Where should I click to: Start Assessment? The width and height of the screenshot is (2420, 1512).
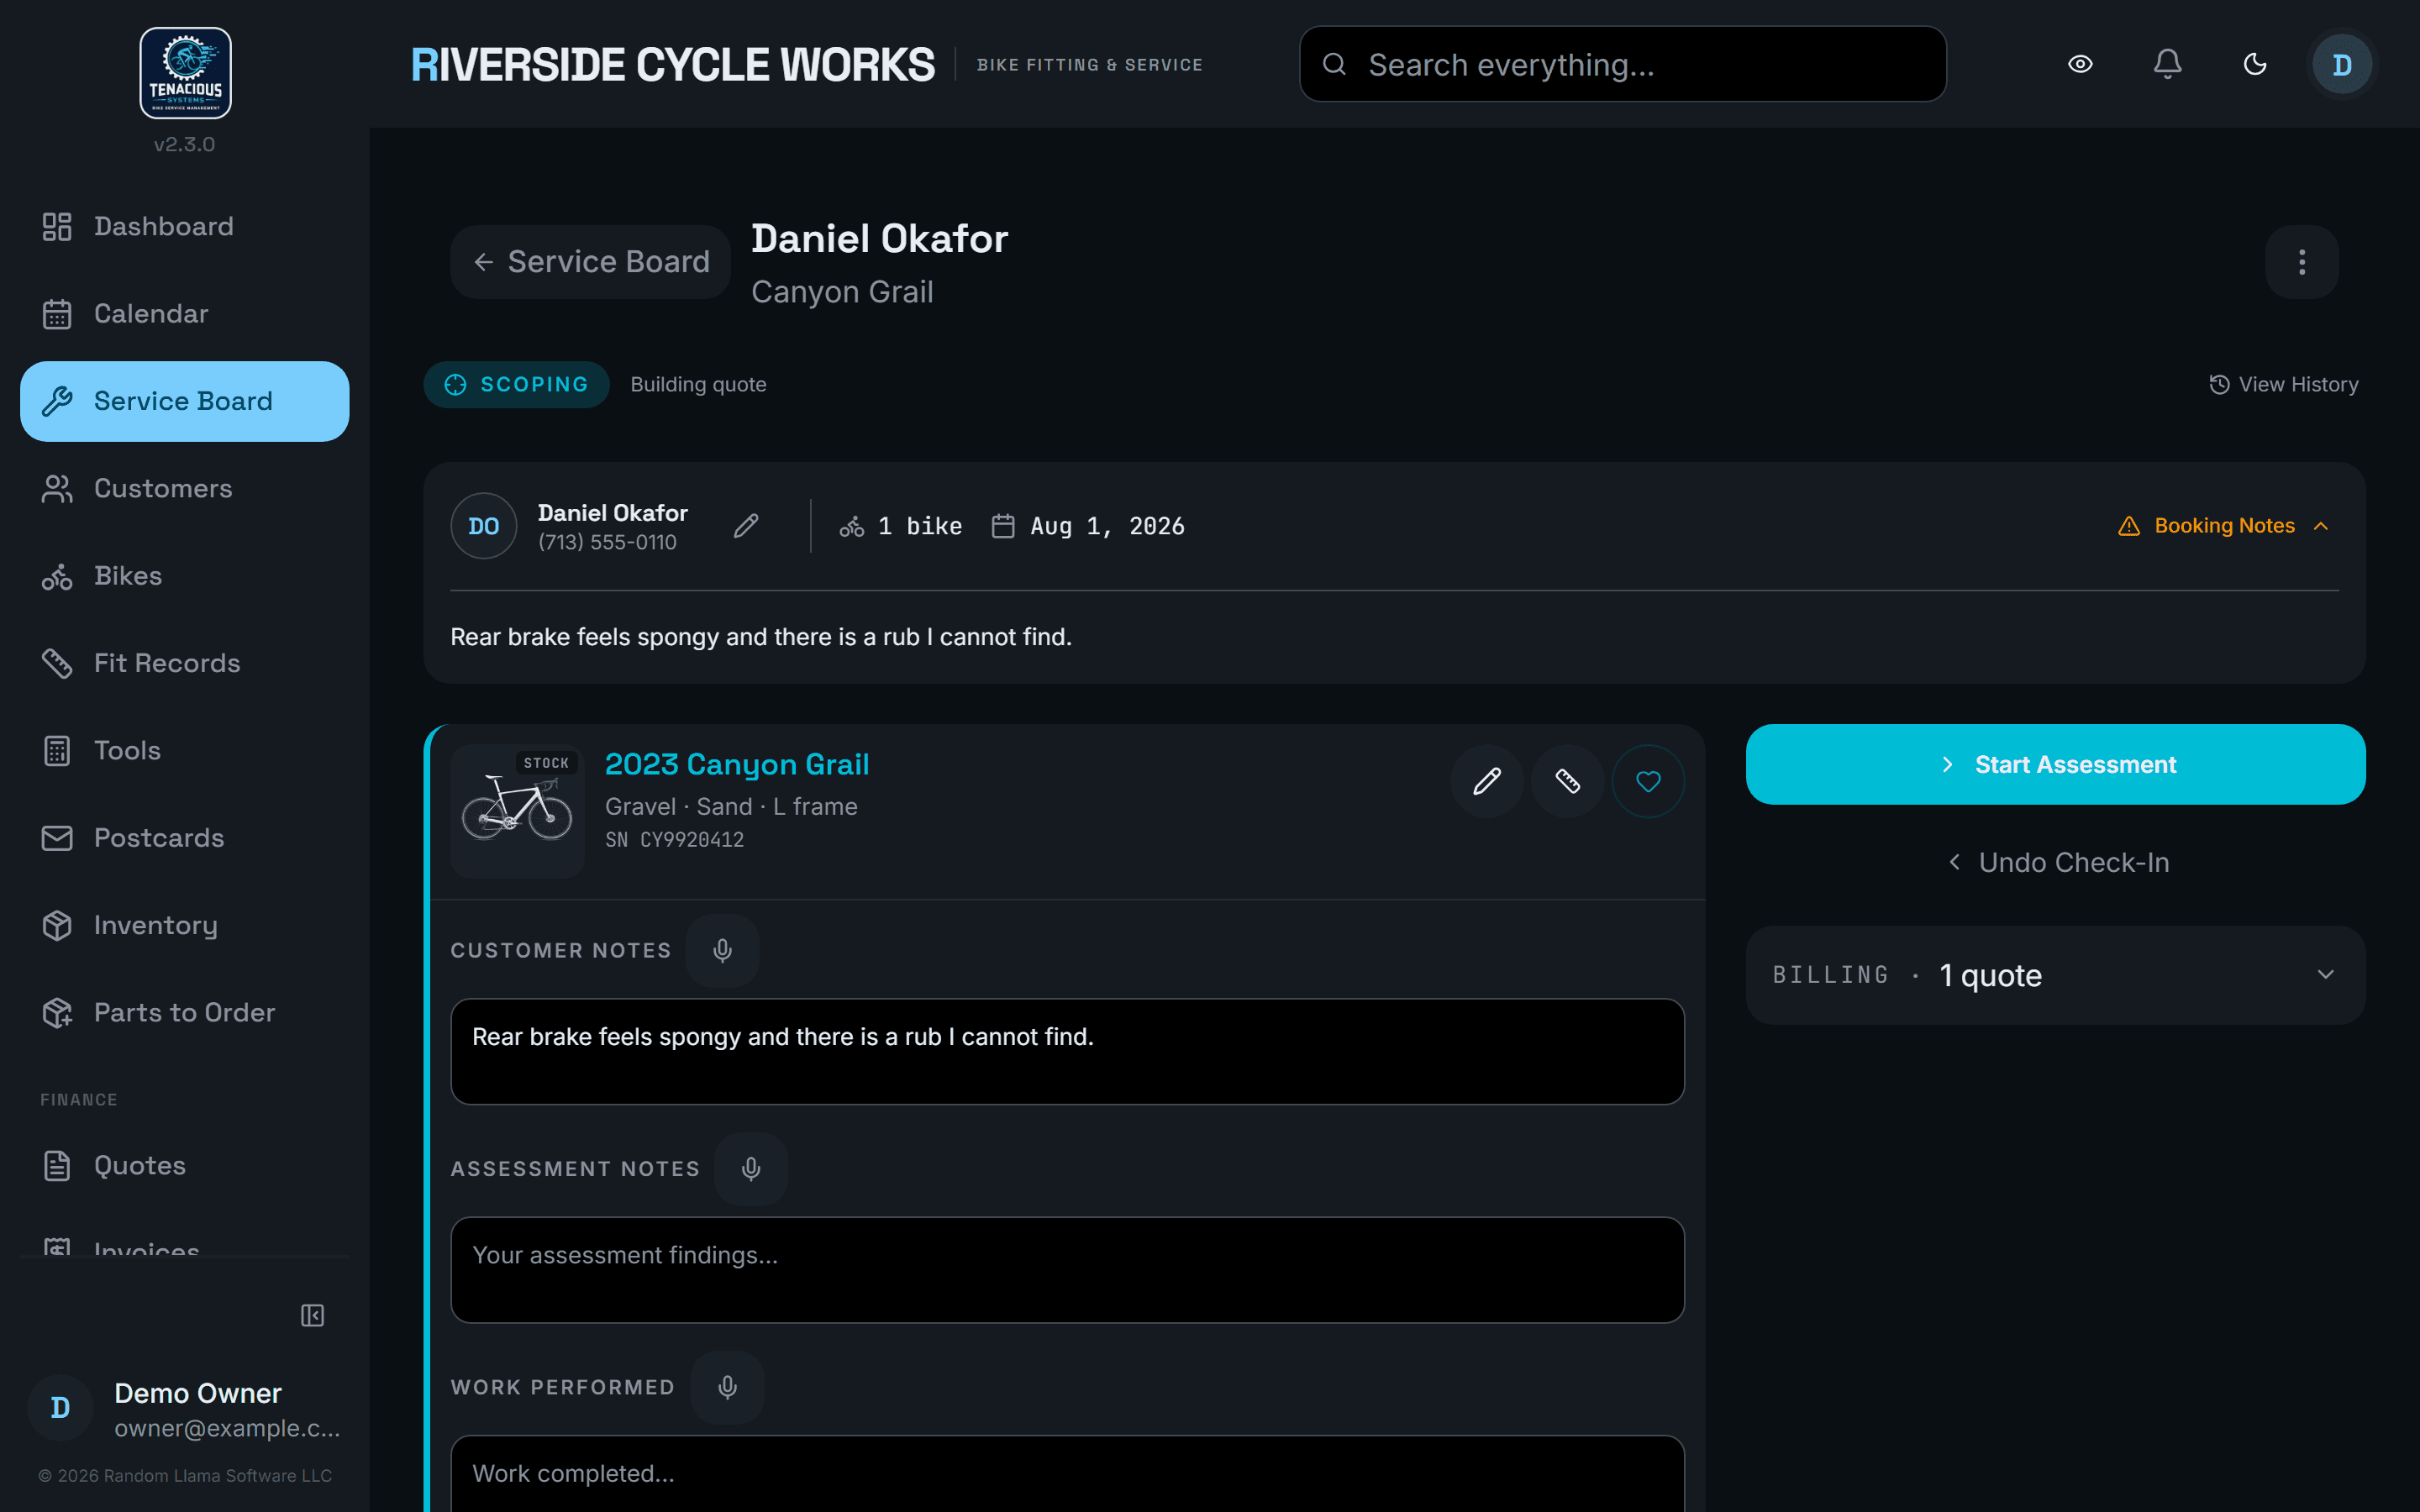tap(2055, 764)
